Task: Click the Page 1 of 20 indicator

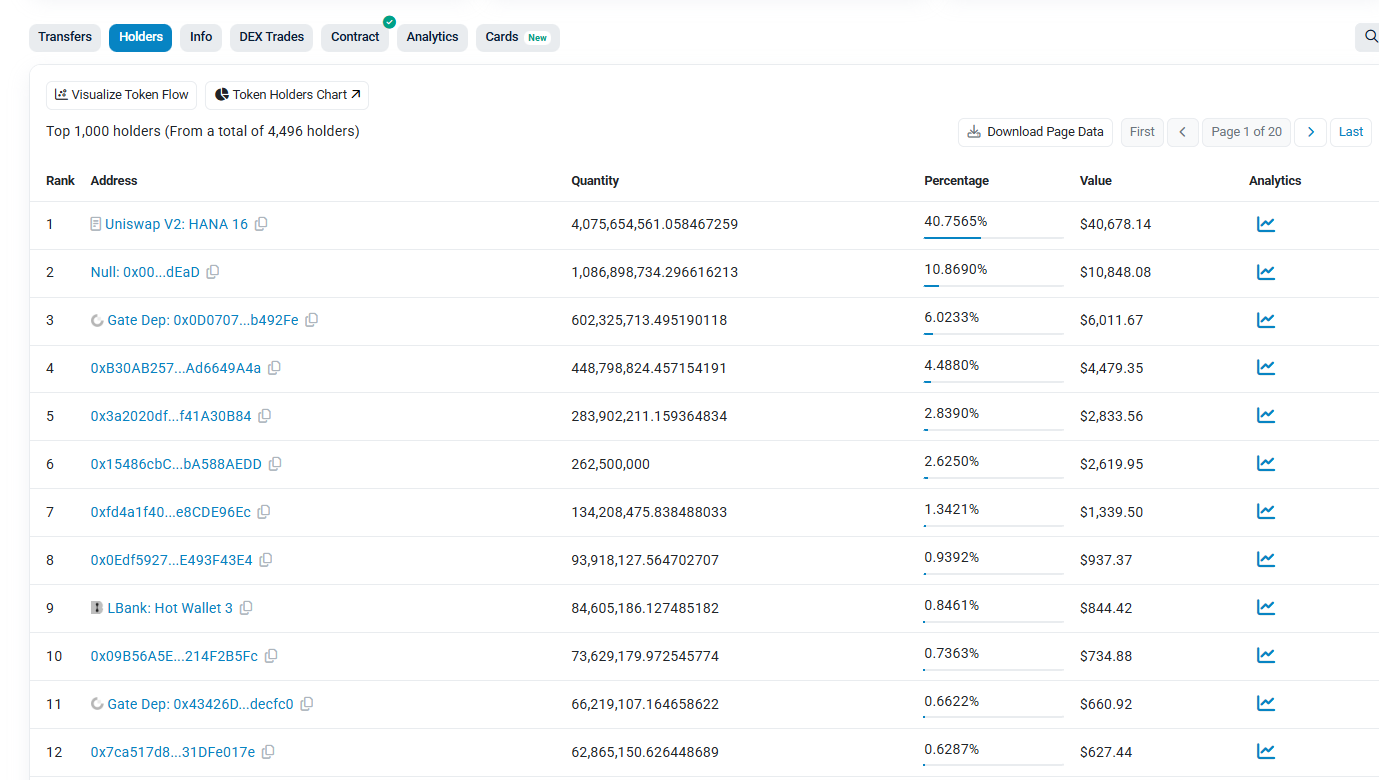Action: coord(1247,132)
